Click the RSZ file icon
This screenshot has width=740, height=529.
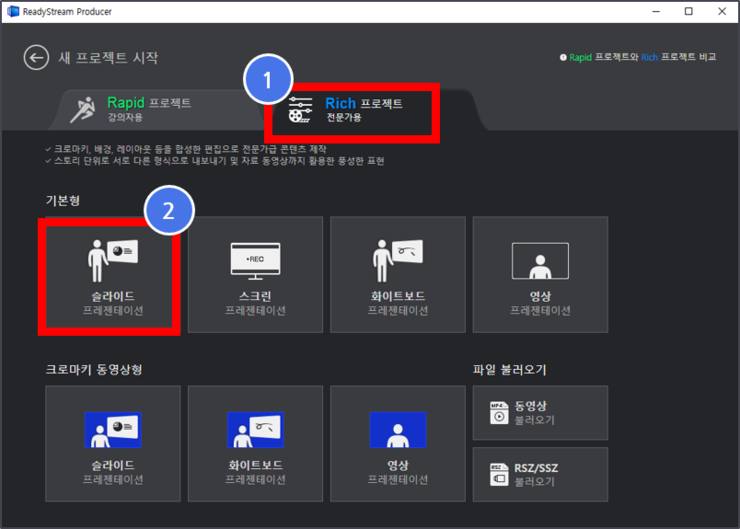click(499, 475)
